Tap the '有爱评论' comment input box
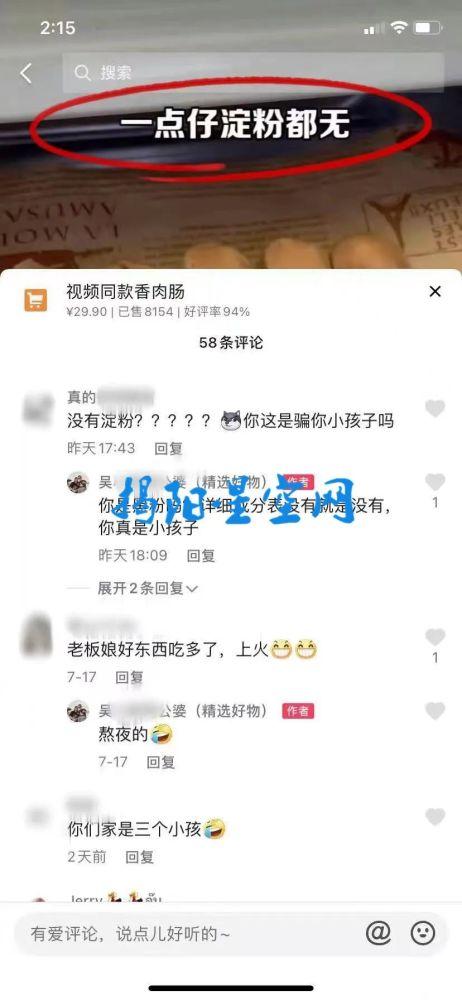The height and width of the screenshot is (1000, 462). [x=191, y=934]
